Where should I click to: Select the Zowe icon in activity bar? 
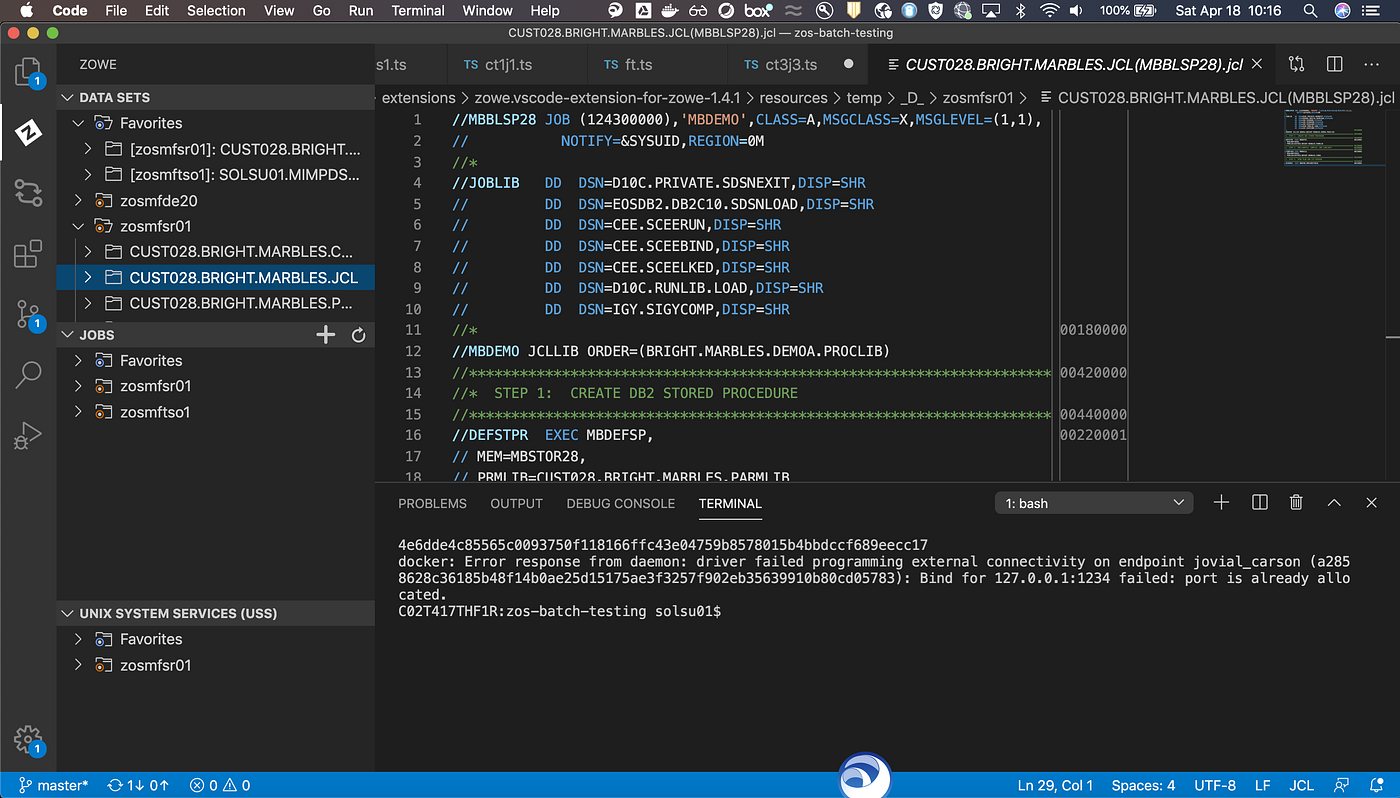(x=27, y=133)
